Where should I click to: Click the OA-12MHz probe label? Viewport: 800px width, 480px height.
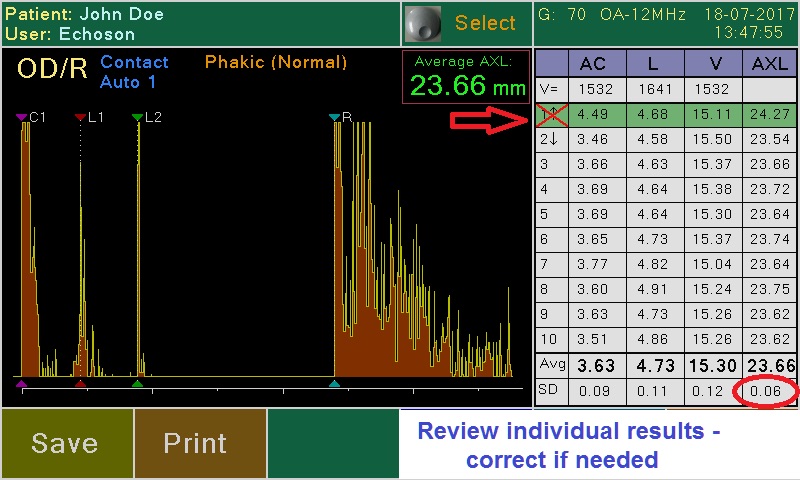pos(643,14)
